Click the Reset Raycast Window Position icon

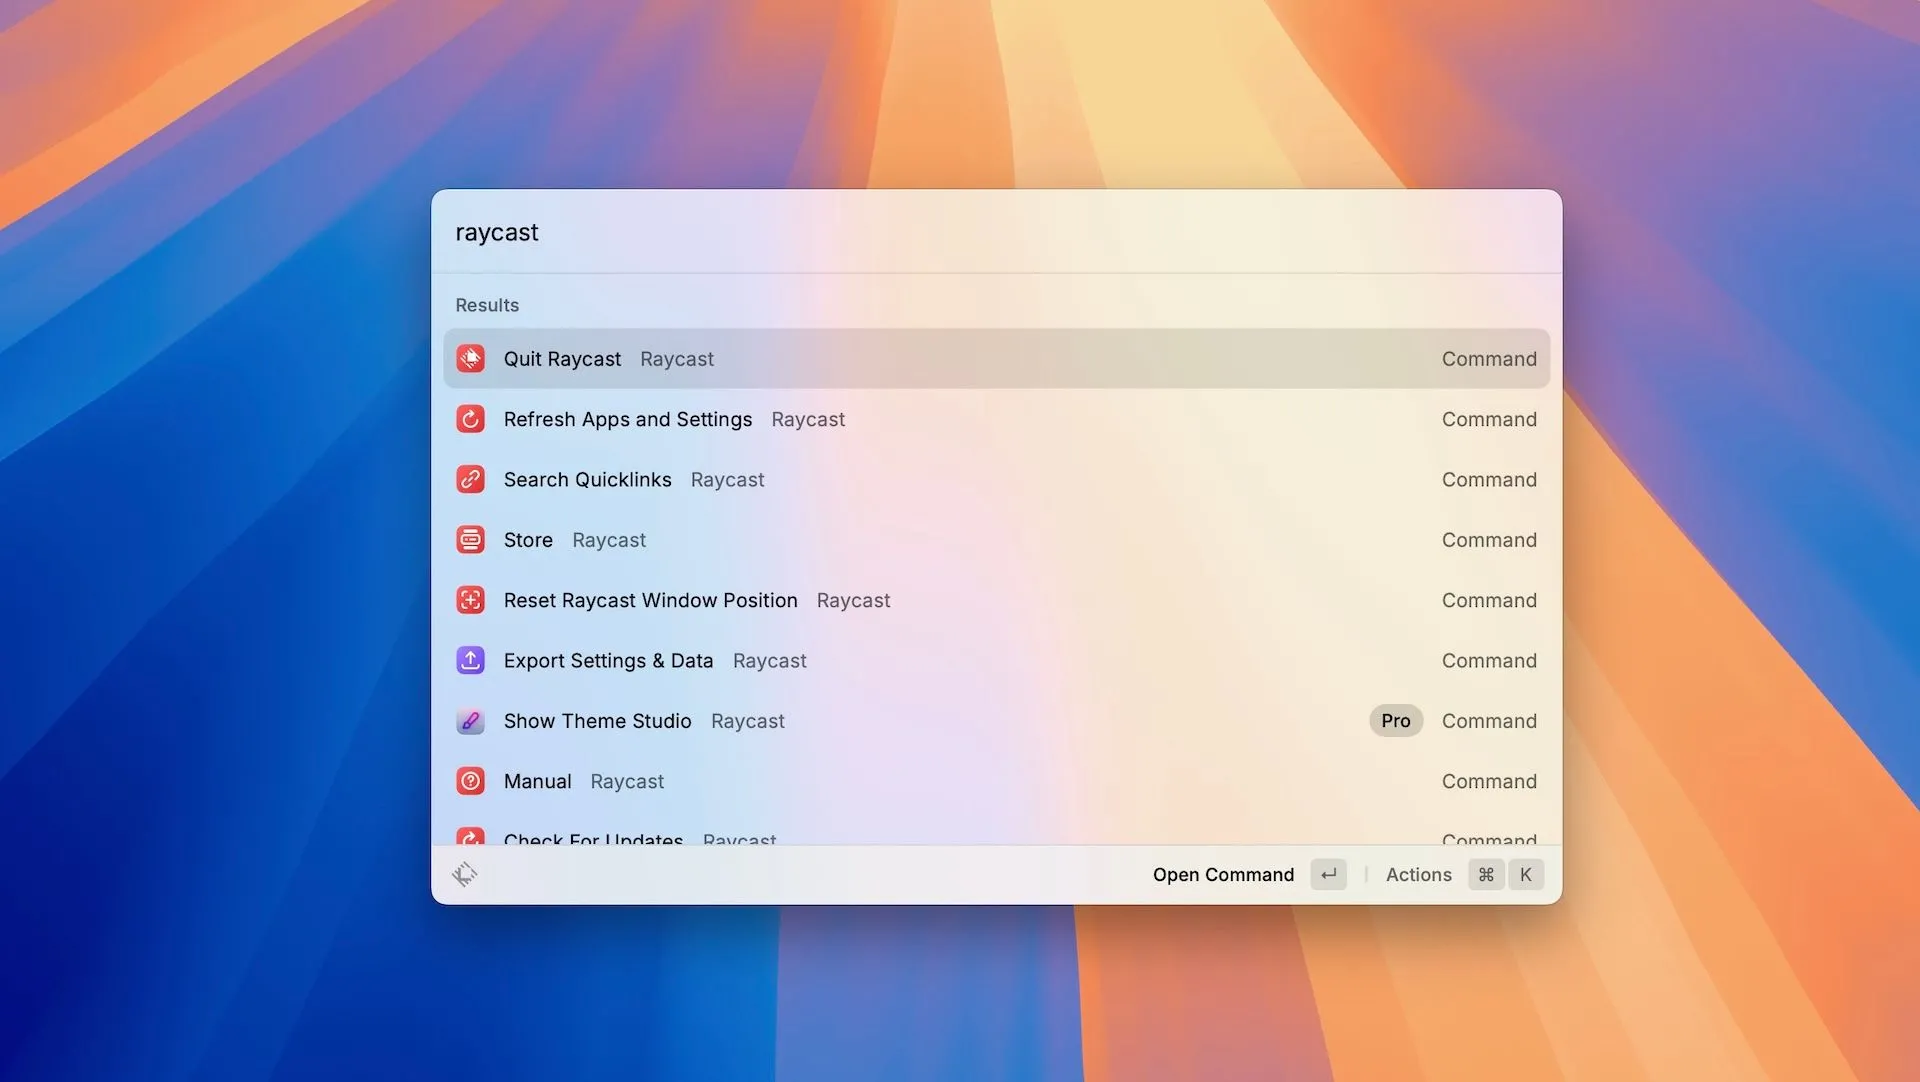(x=470, y=600)
